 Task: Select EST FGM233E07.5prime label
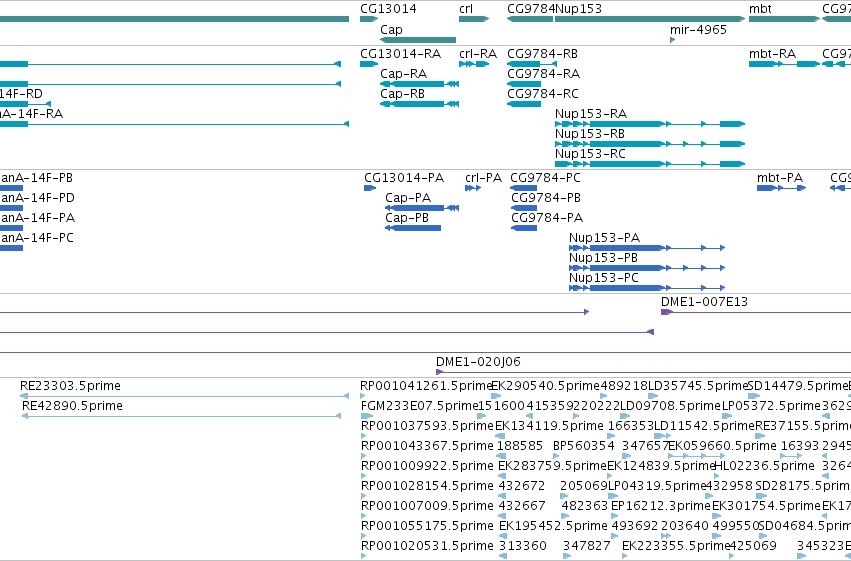click(x=419, y=406)
